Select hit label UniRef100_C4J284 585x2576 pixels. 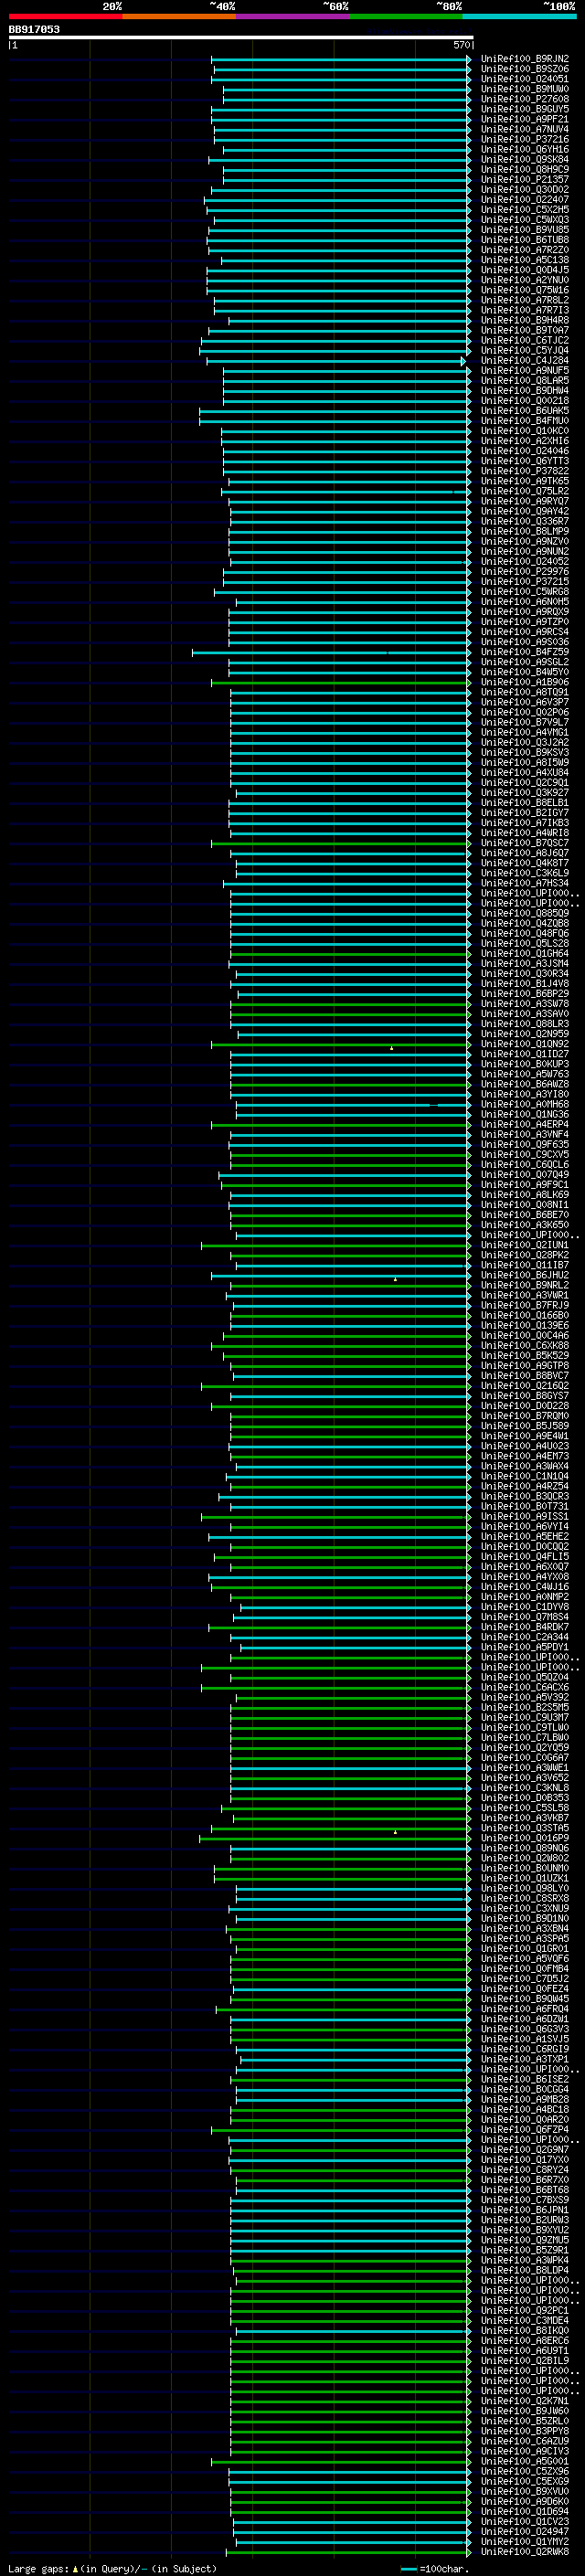[x=525, y=361]
